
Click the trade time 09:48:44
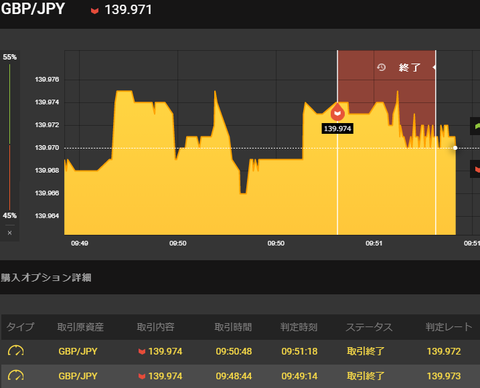[234, 376]
